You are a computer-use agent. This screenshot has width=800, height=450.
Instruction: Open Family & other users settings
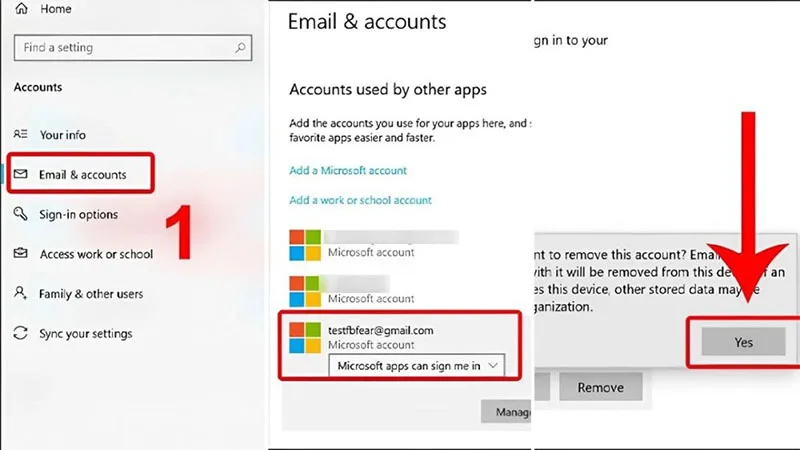91,294
